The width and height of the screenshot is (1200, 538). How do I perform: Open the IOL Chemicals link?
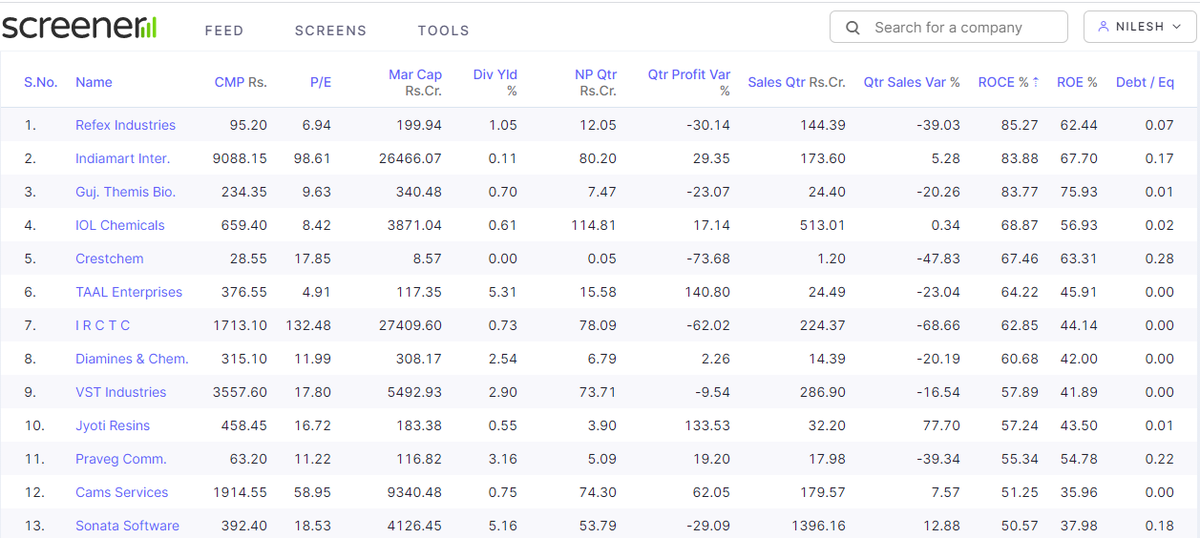pyautogui.click(x=120, y=225)
